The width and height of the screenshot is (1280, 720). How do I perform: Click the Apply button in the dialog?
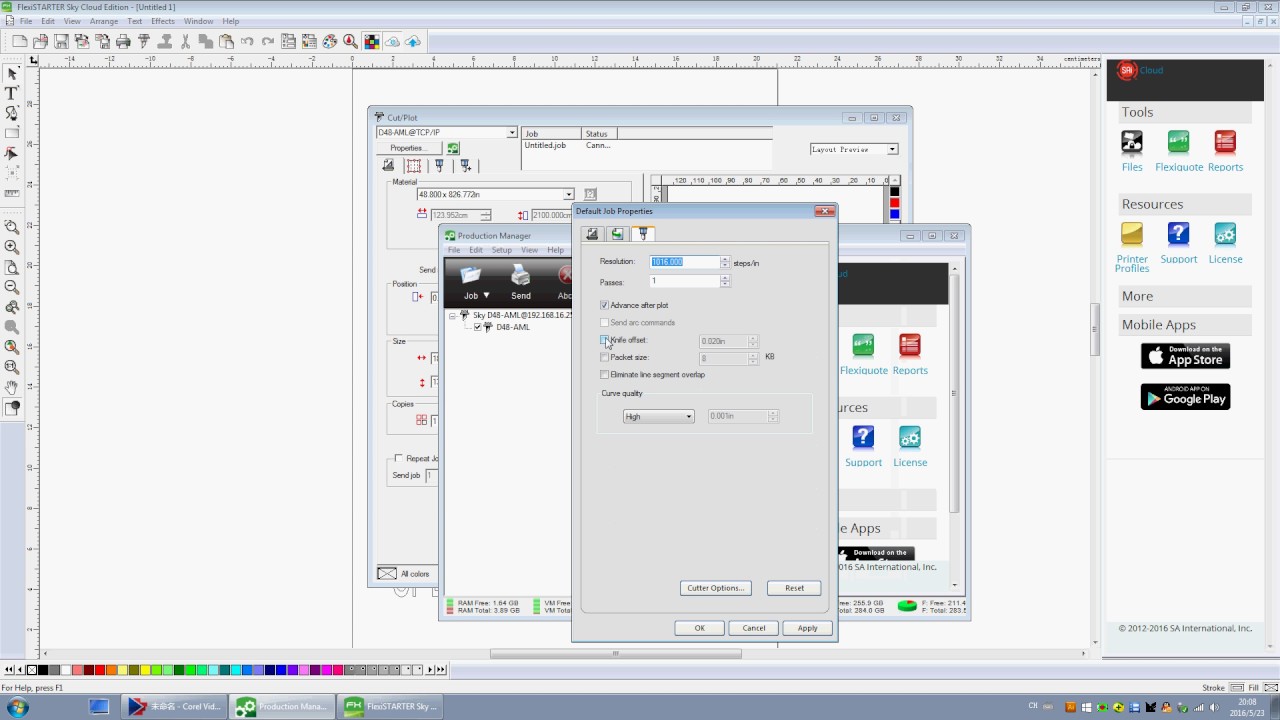[807, 628]
